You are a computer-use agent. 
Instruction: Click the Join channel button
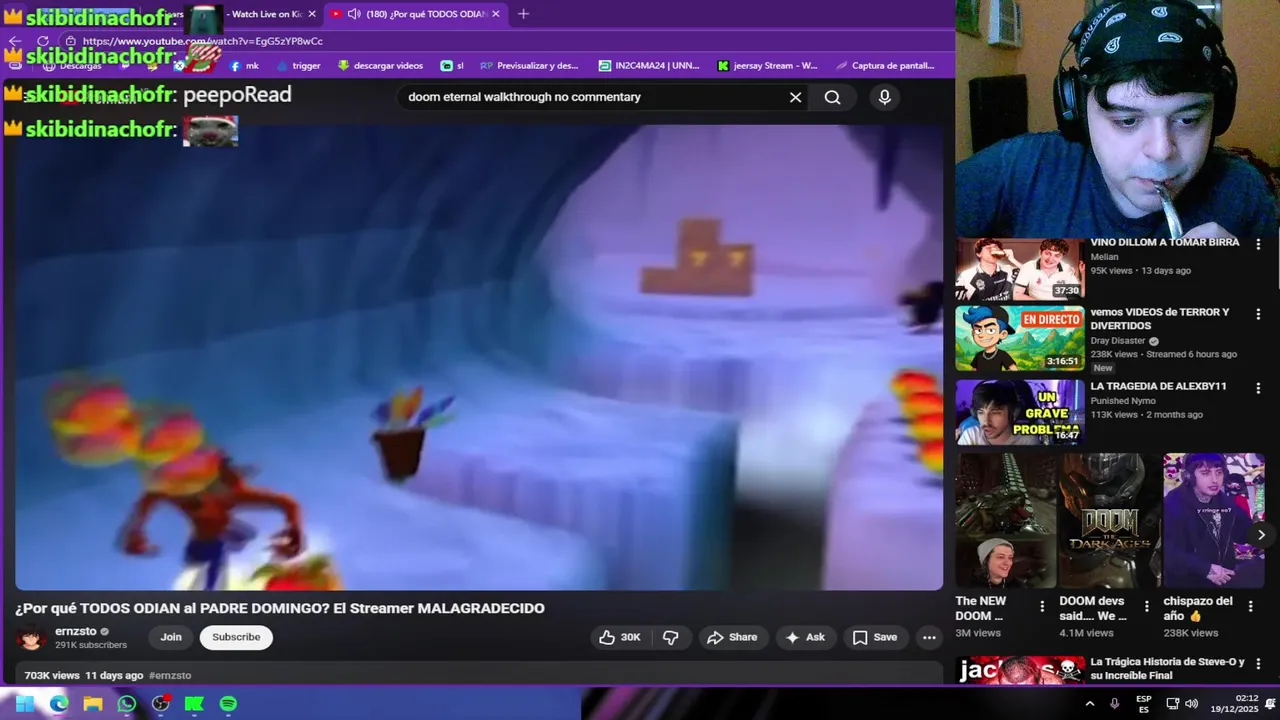click(x=171, y=637)
